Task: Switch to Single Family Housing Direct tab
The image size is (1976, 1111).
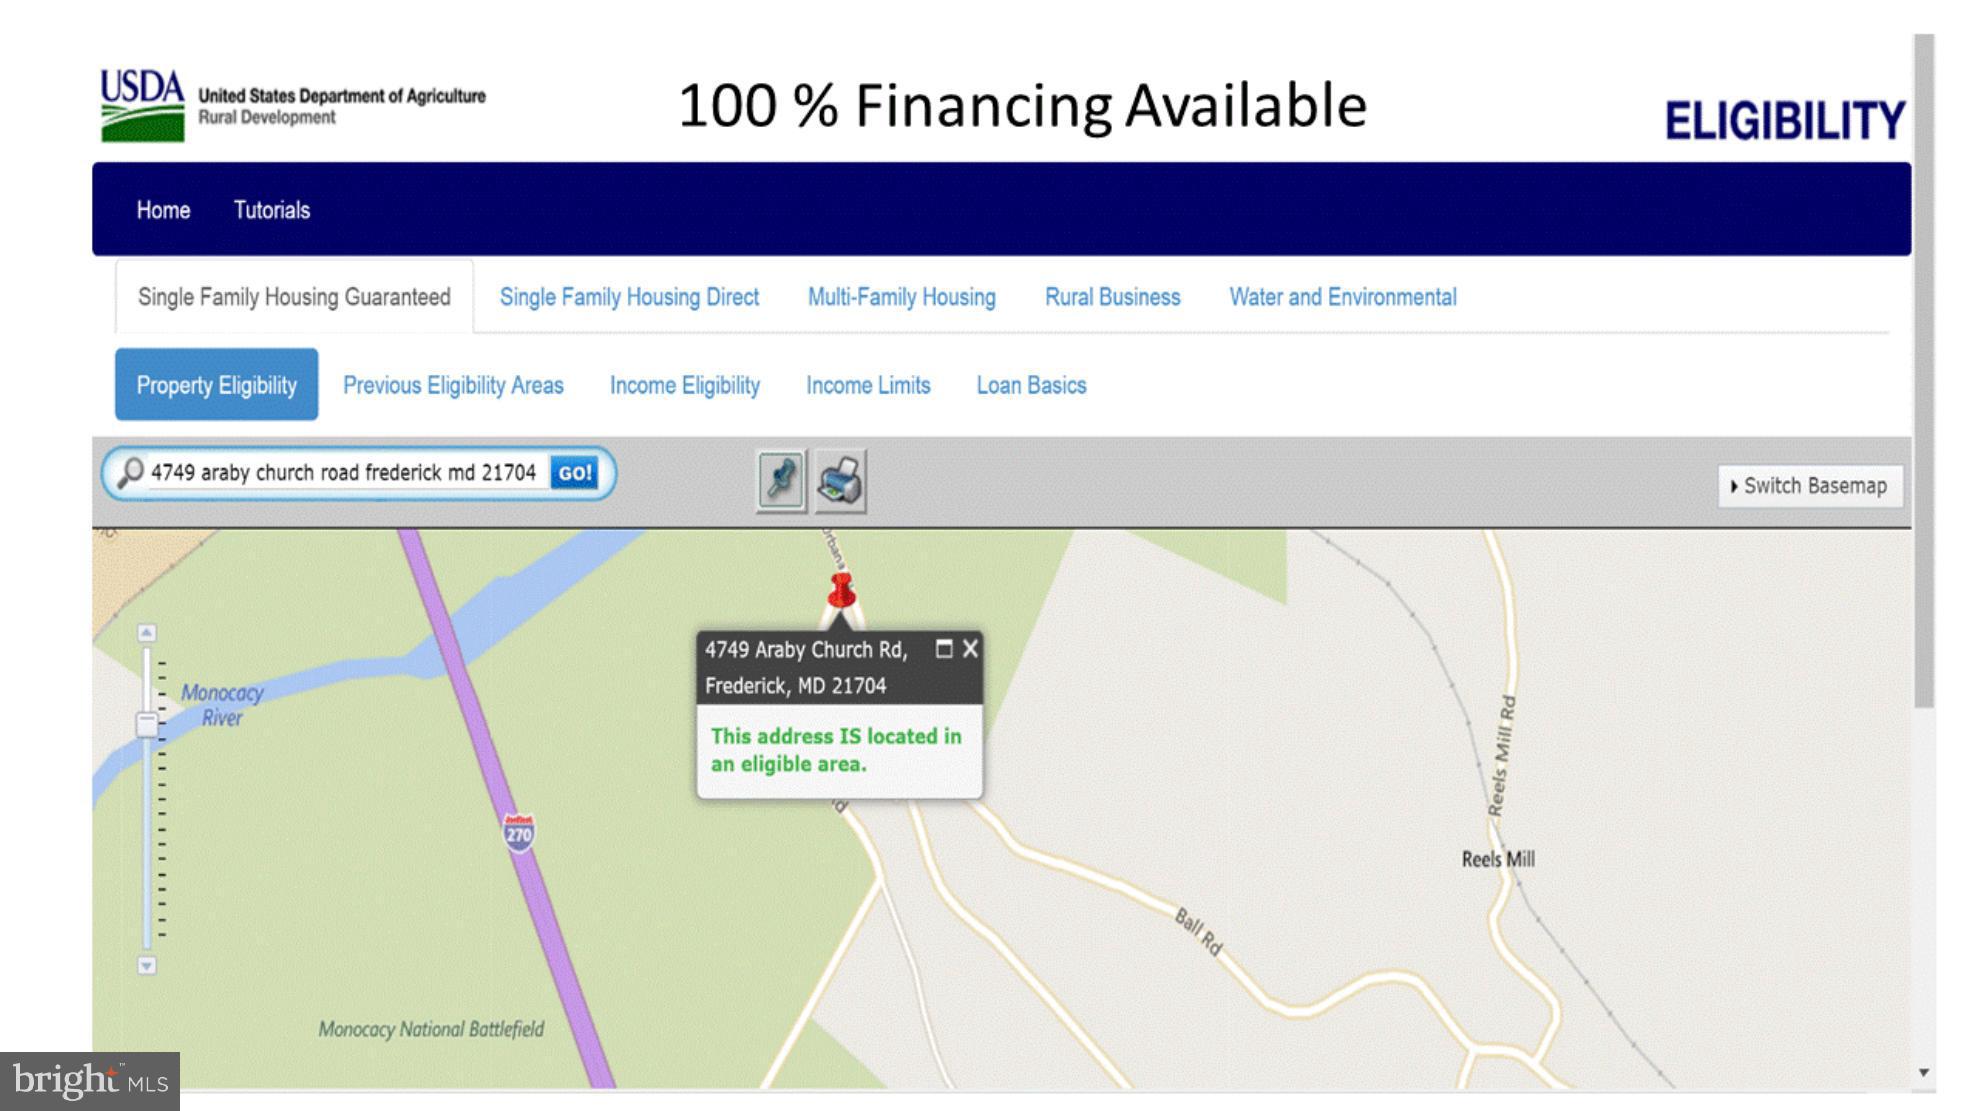Action: pyautogui.click(x=629, y=297)
